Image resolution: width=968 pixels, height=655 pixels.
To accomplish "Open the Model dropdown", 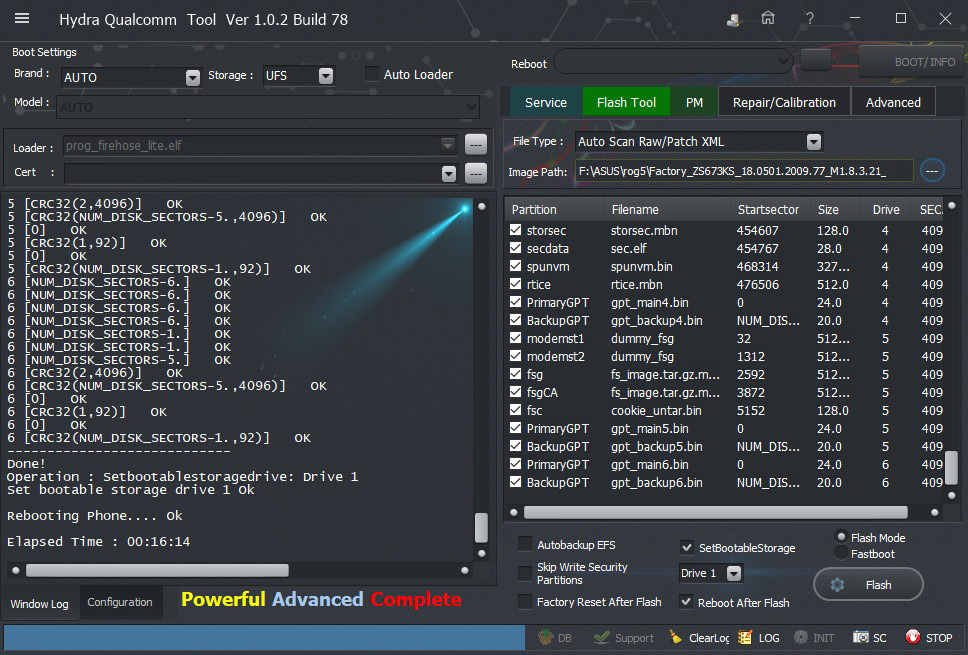I will click(x=472, y=107).
